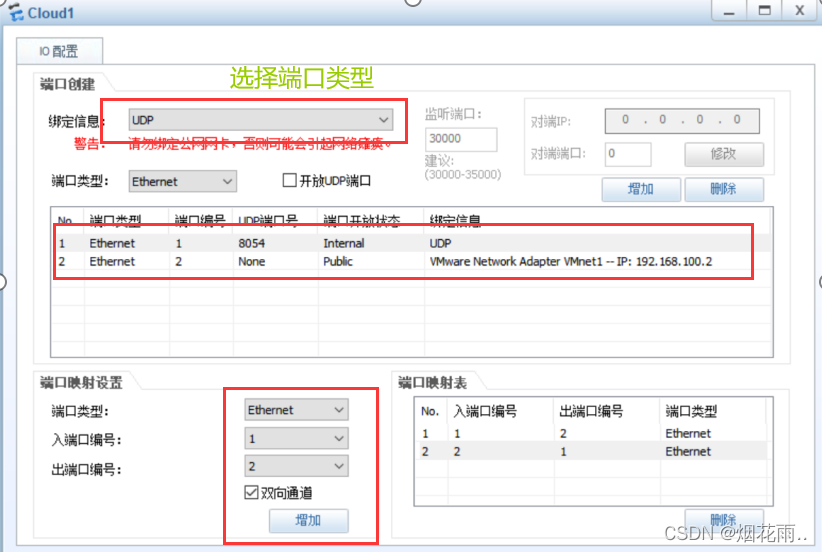
Task: Click the Cloud1 window title icon
Action: 16,12
